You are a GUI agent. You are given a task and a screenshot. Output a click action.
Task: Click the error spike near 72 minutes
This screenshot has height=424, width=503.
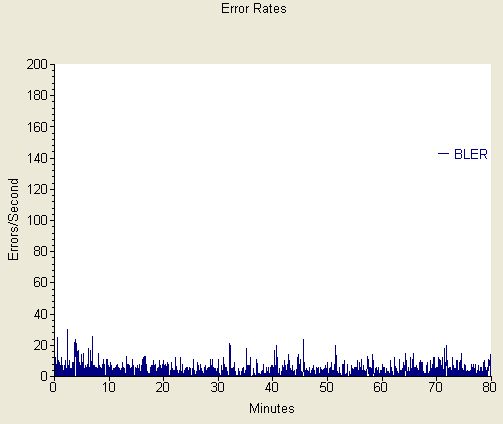pyautogui.click(x=446, y=361)
